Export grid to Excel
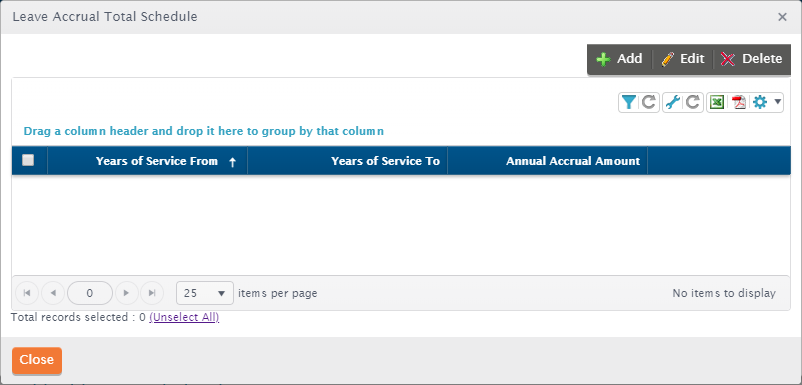This screenshot has height=385, width=802. [717, 103]
